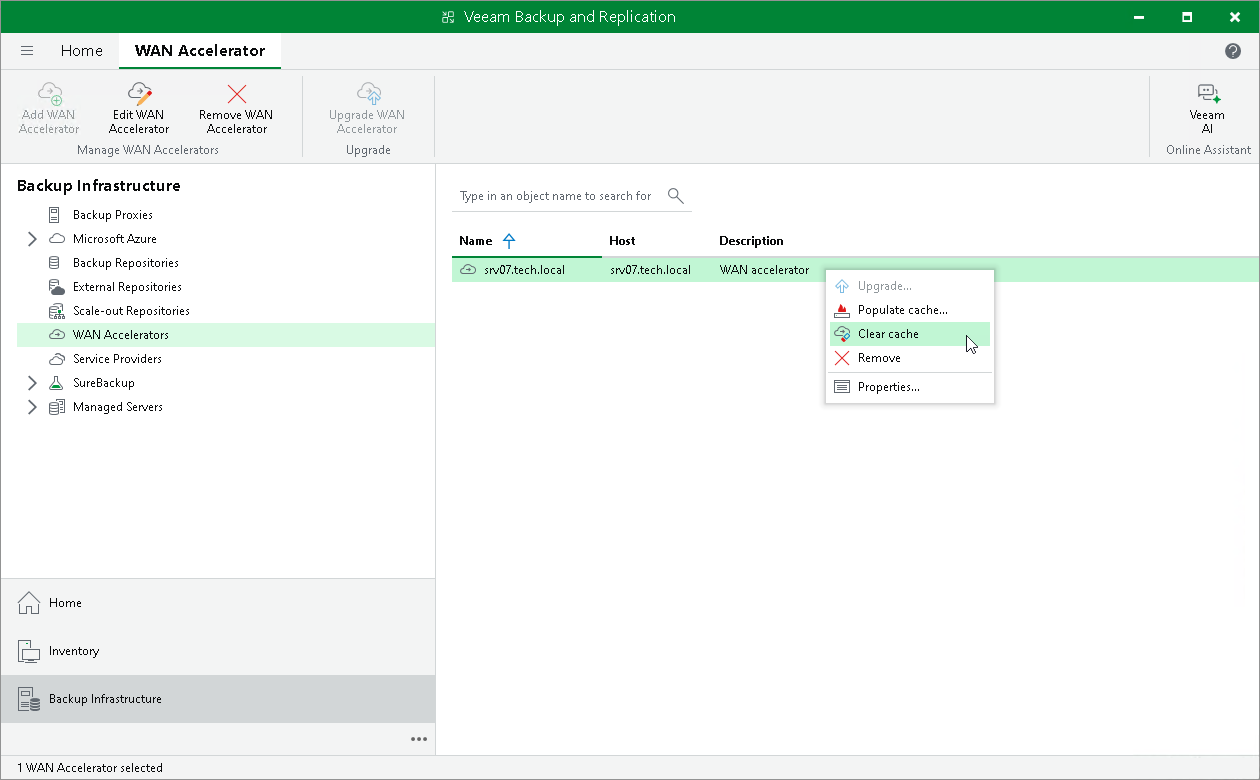Click the WAN Accelerators cloud icon in tree

[57, 335]
